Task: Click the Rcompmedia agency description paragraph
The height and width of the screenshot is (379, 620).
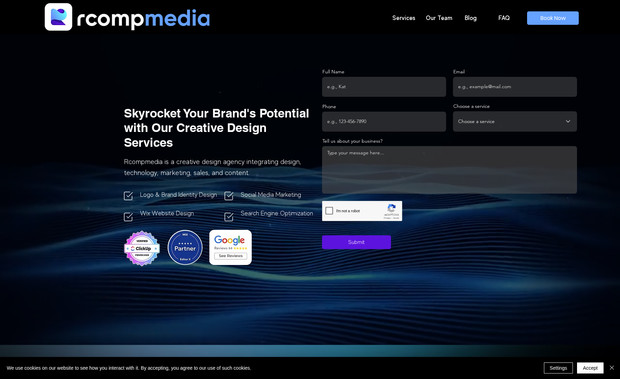Action: point(212,167)
